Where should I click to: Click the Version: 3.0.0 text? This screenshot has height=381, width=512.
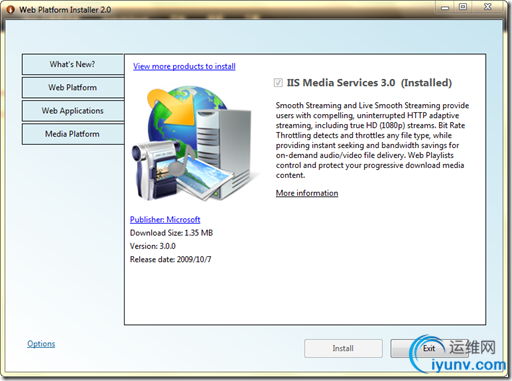click(x=153, y=246)
